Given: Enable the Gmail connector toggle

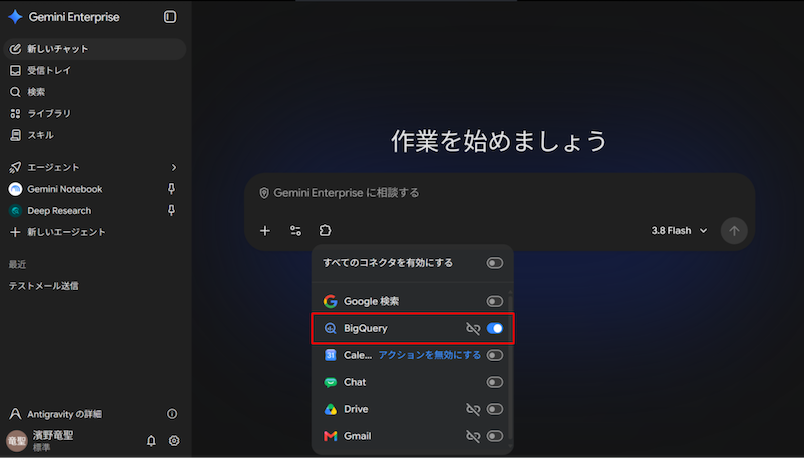Looking at the screenshot, I should click(495, 436).
